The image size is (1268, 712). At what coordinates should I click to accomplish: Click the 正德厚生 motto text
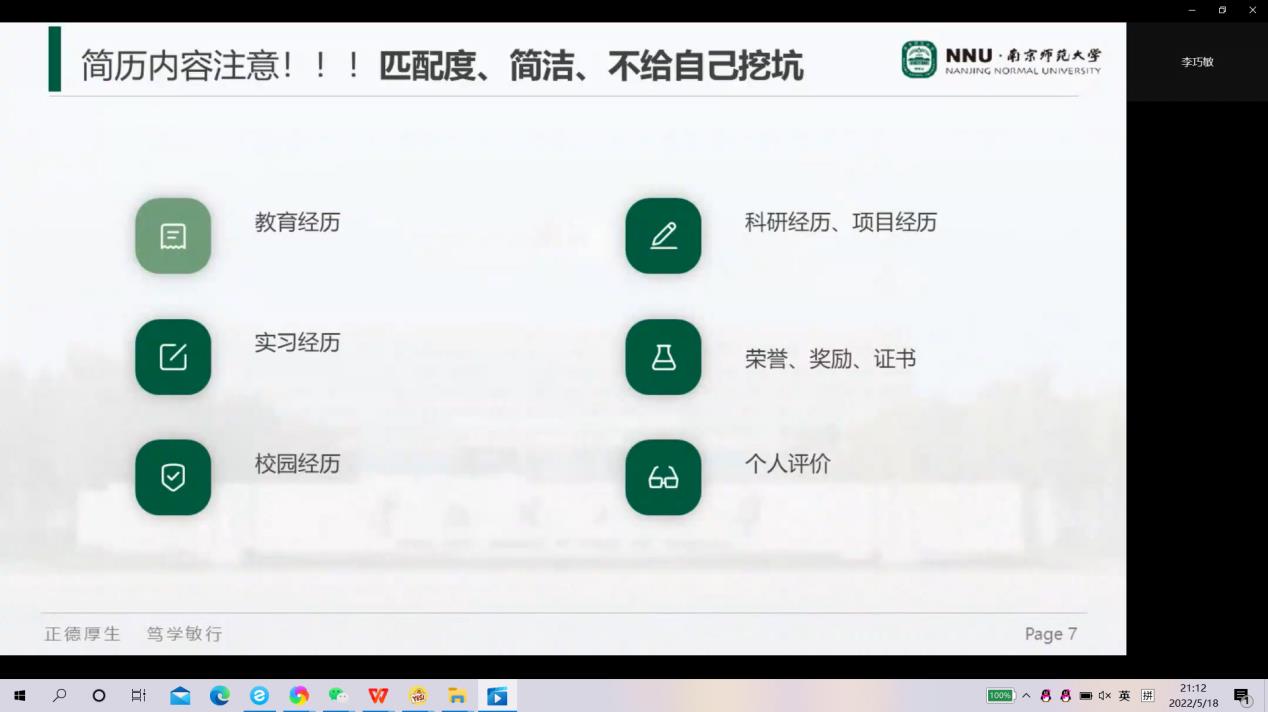(83, 634)
